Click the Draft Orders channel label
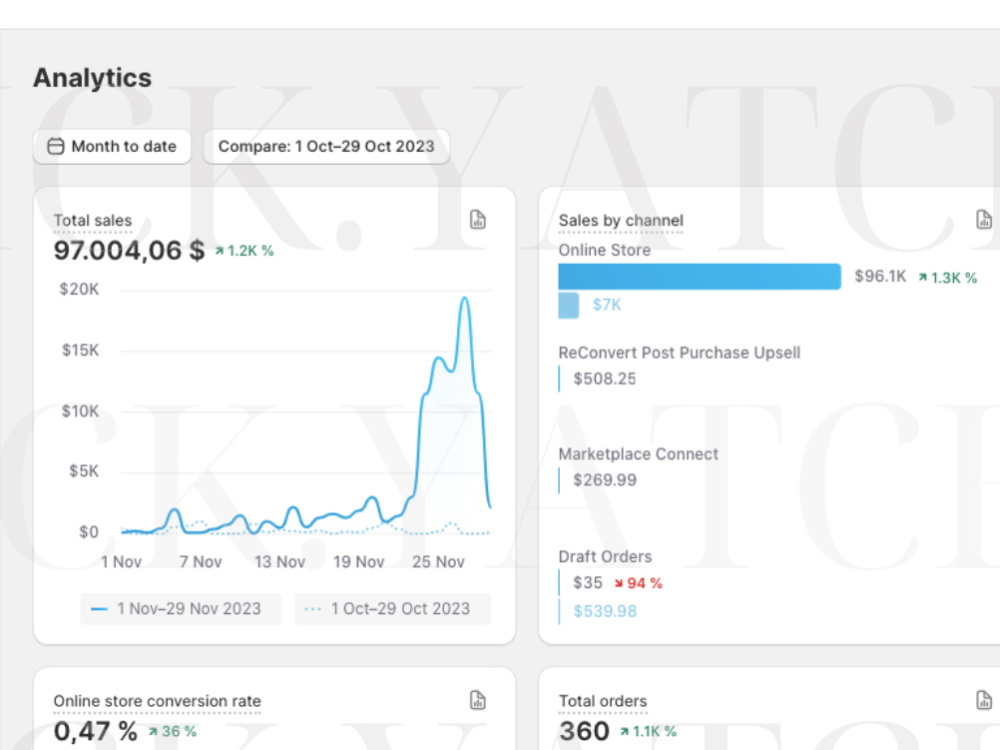The image size is (1000, 750). tap(605, 557)
